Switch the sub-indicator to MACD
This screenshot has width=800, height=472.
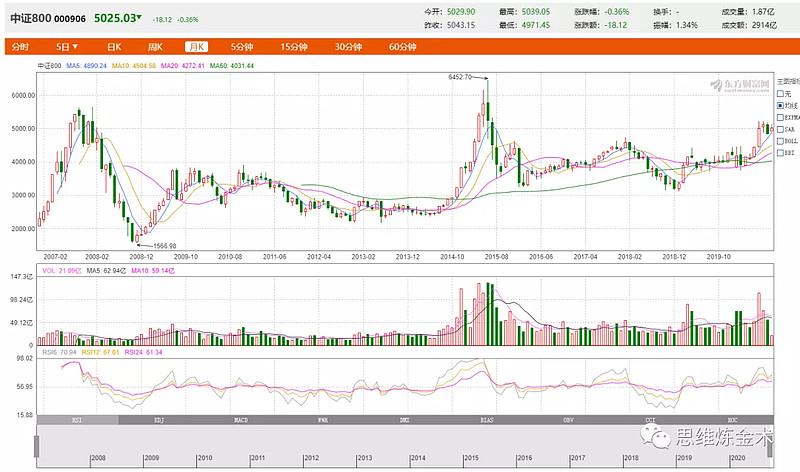coord(239,420)
